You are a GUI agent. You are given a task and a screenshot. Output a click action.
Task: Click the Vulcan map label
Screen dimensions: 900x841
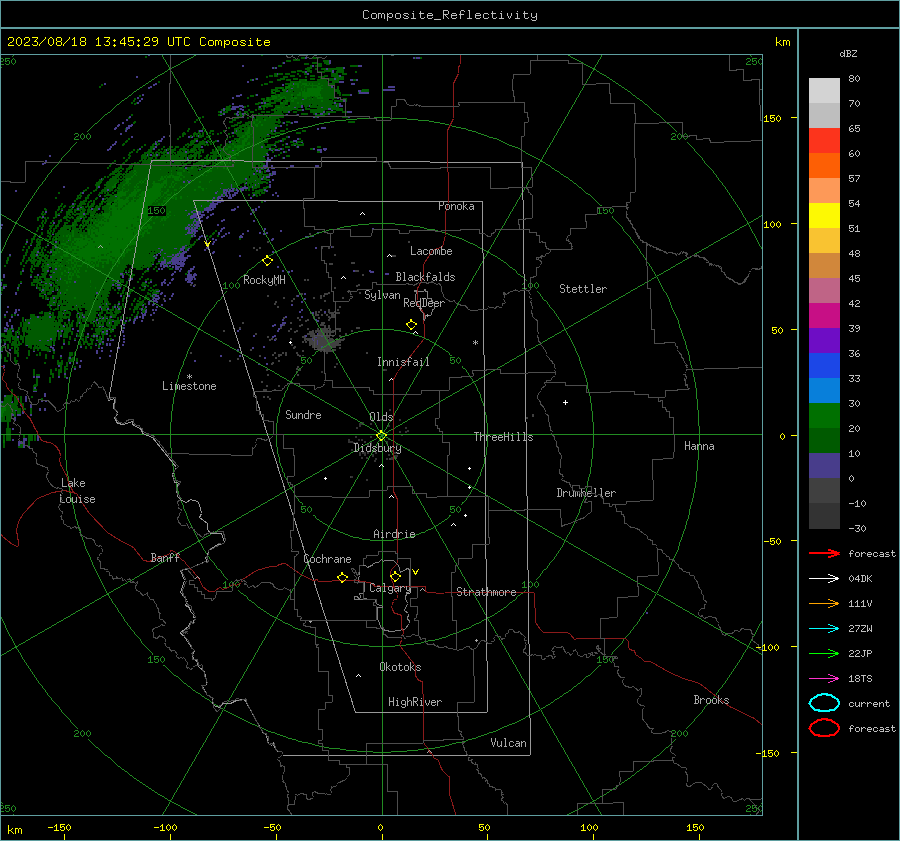[508, 743]
